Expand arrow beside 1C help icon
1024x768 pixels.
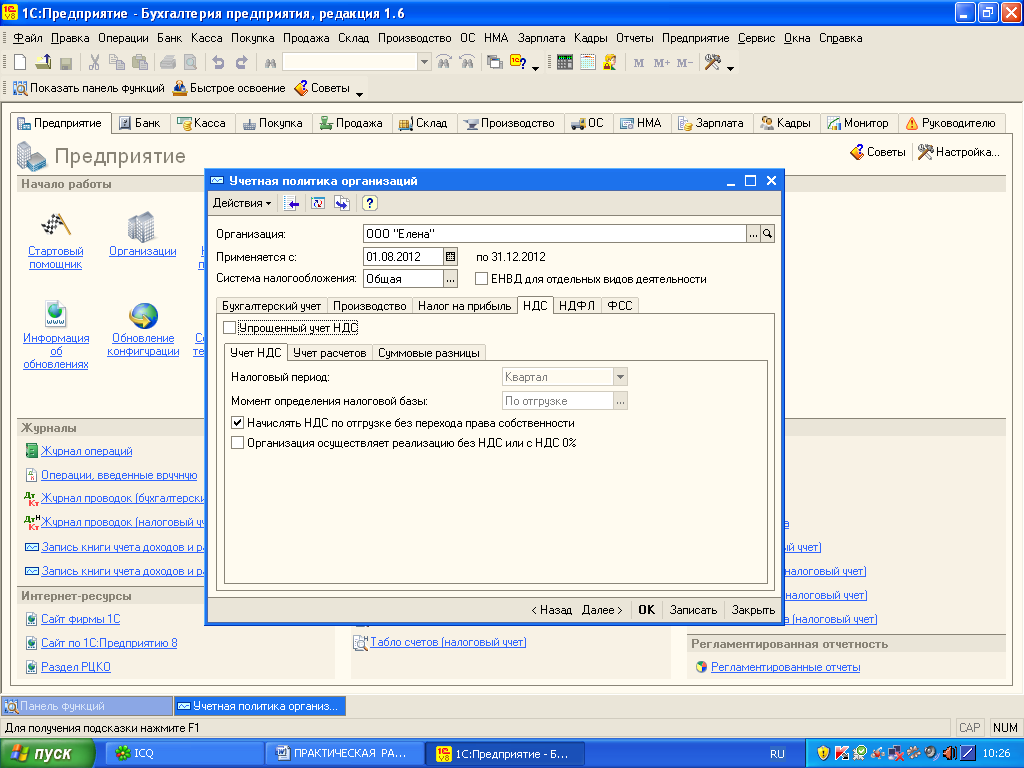(536, 67)
